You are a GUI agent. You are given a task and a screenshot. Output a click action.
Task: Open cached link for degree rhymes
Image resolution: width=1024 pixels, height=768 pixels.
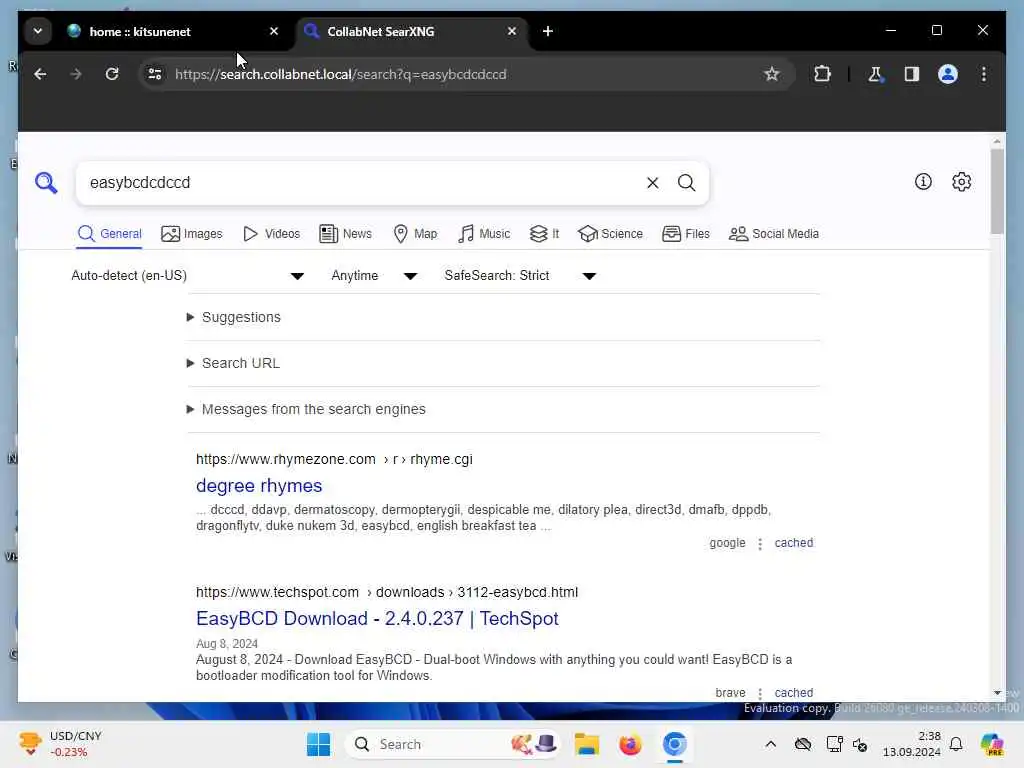793,543
